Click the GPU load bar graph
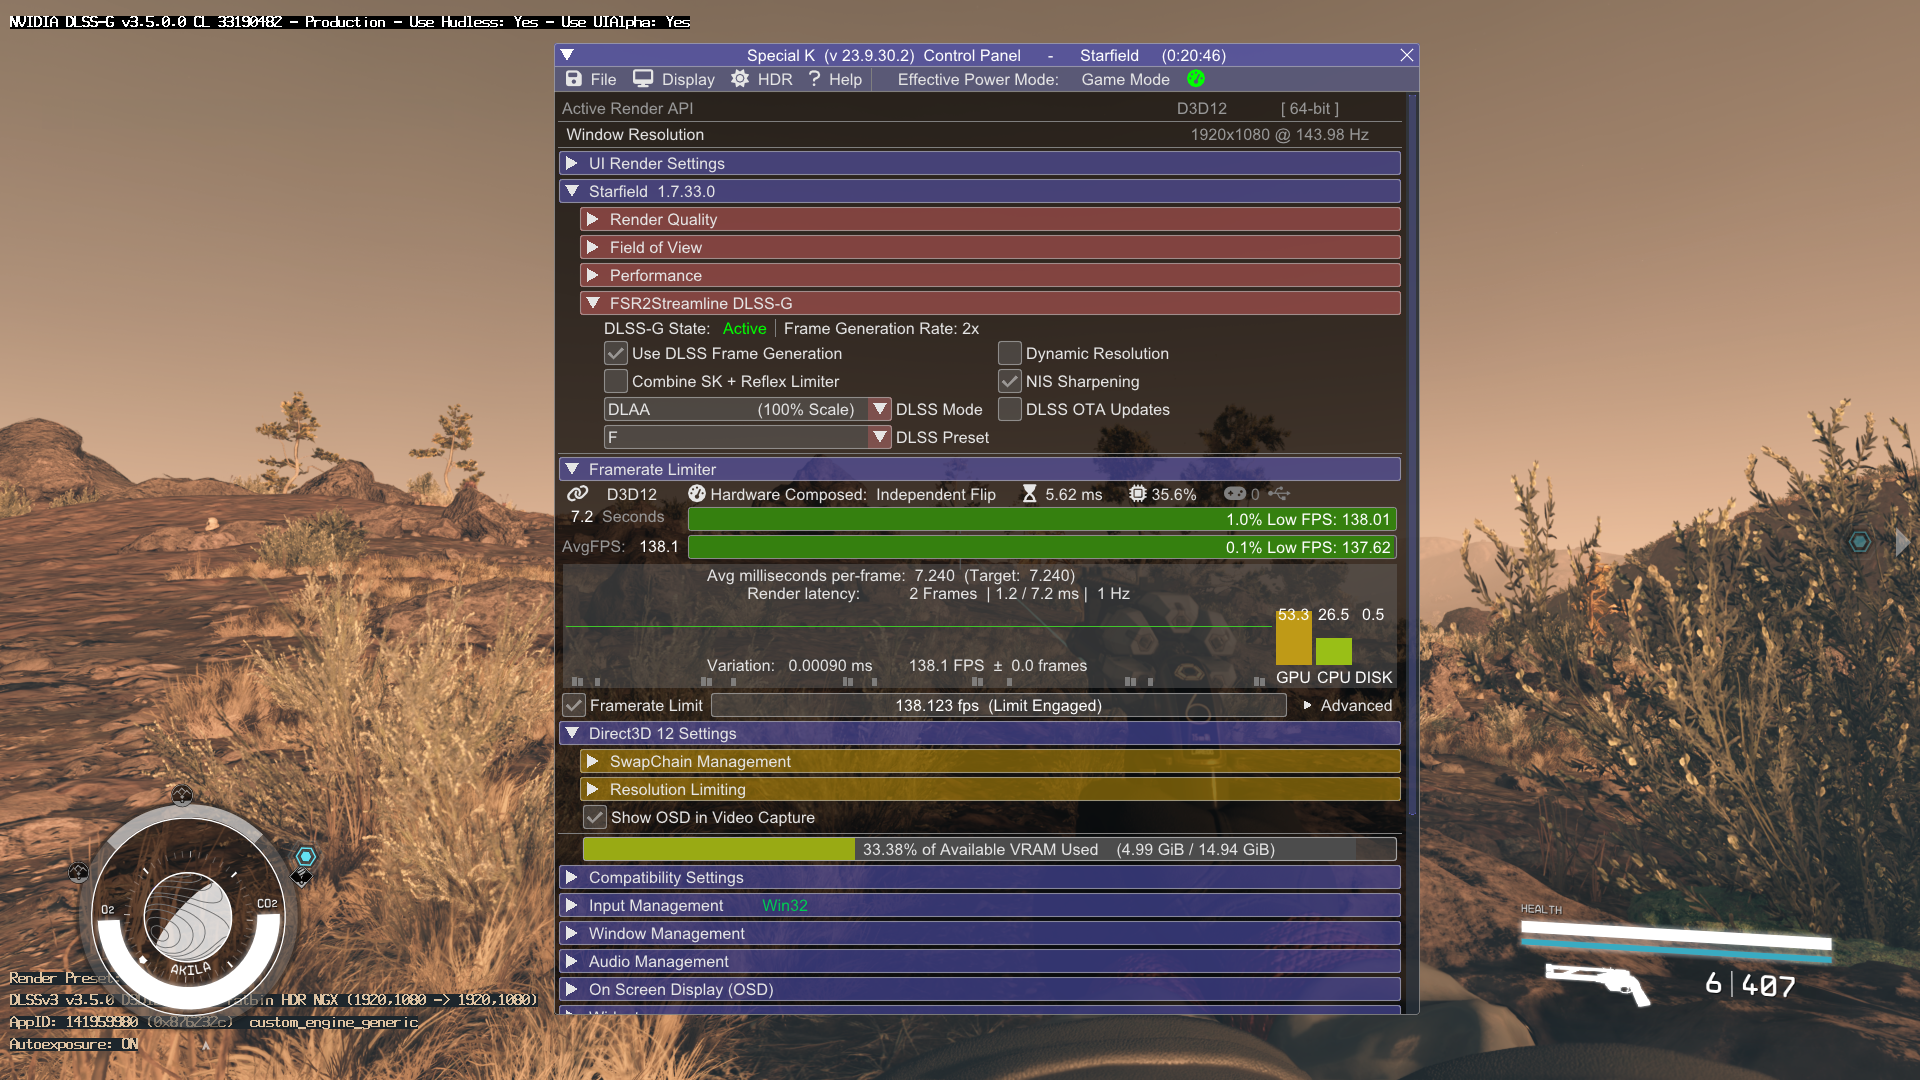 [x=1294, y=637]
